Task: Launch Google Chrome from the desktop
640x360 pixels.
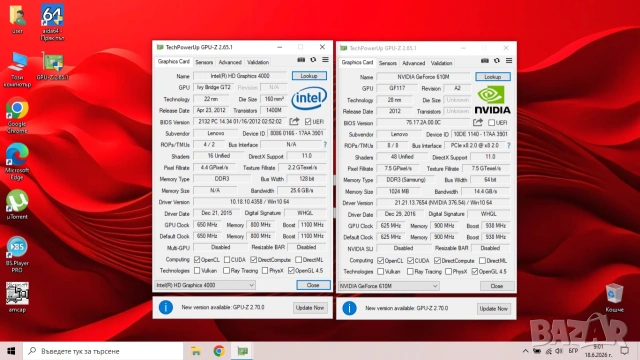Action: [17, 116]
